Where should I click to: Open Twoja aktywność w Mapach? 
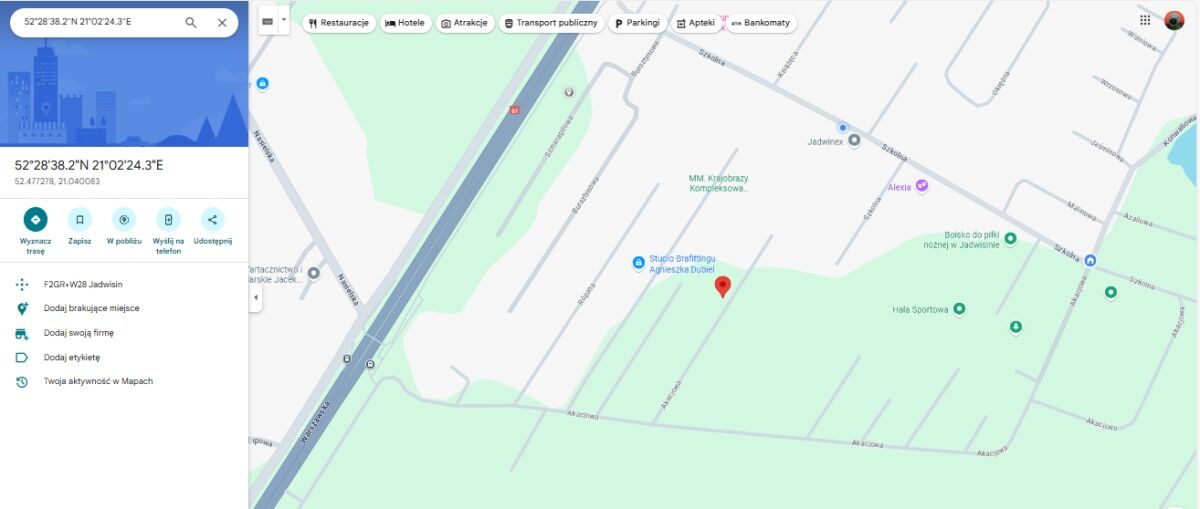(98, 381)
